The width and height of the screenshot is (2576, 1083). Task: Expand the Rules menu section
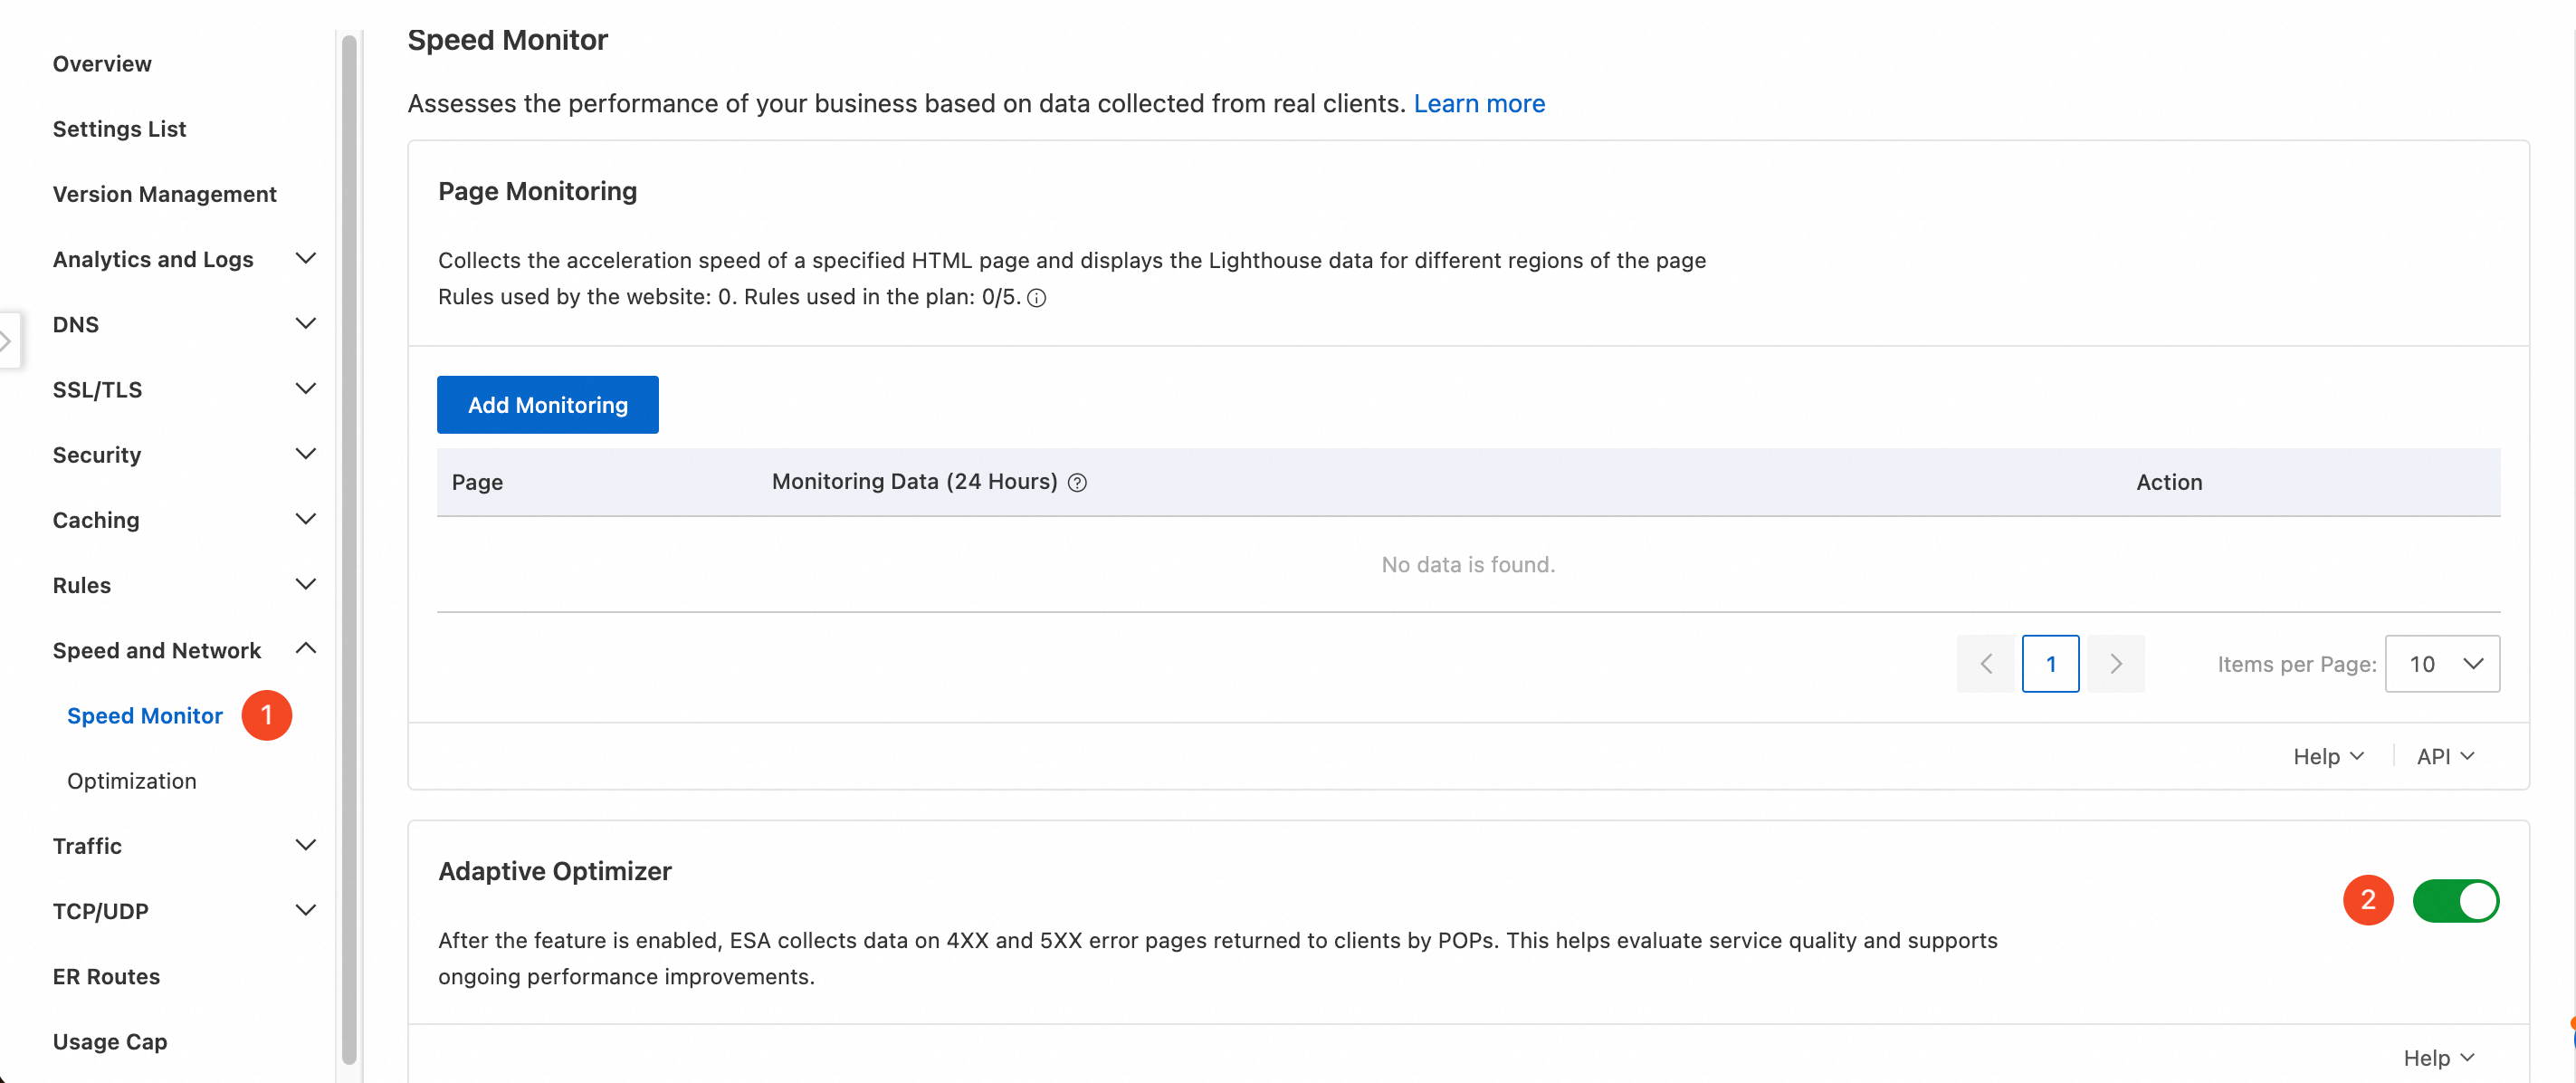click(306, 584)
